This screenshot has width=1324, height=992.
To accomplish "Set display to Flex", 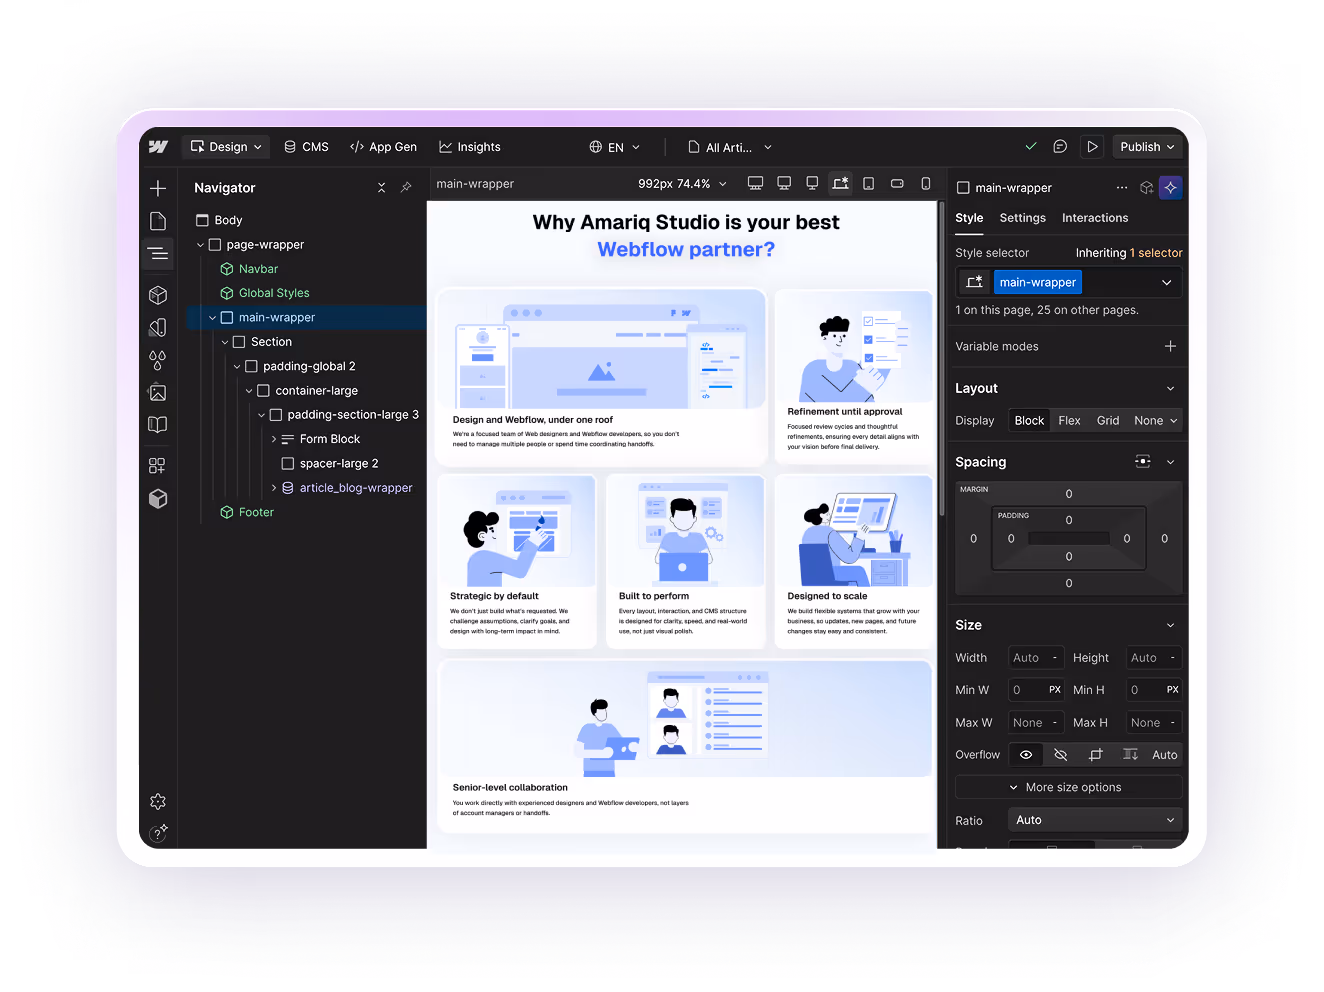I will 1069,421.
